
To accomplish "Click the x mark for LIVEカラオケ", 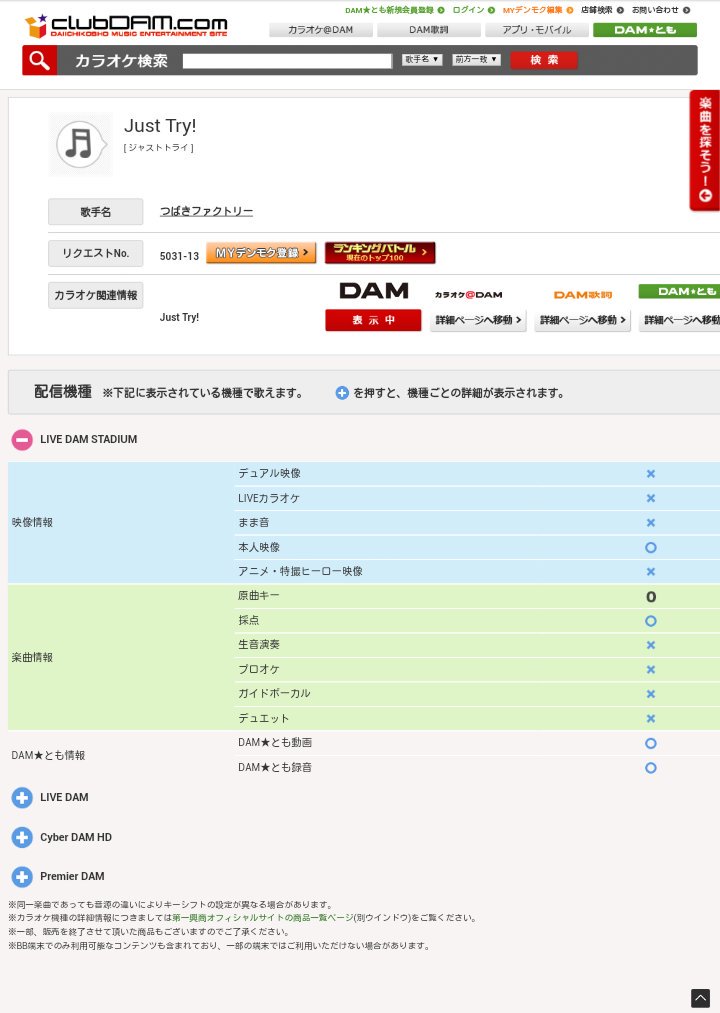I will click(651, 498).
